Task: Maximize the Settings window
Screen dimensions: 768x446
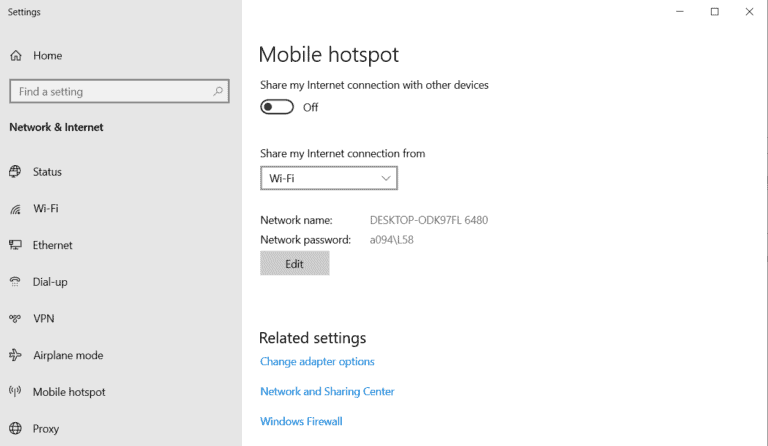Action: click(x=714, y=12)
